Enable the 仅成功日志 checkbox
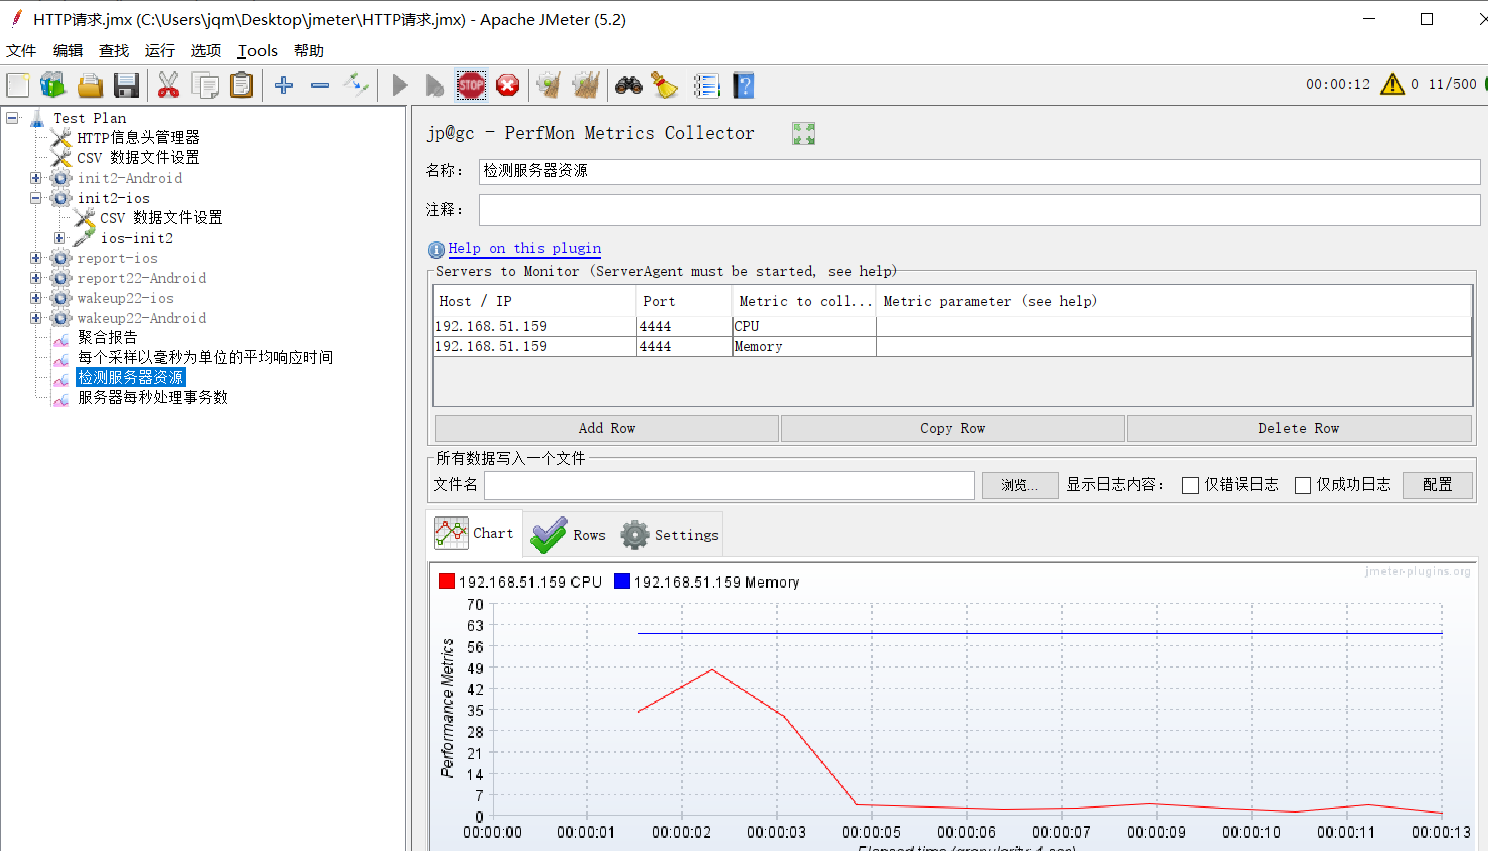The width and height of the screenshot is (1488, 851). click(1303, 484)
